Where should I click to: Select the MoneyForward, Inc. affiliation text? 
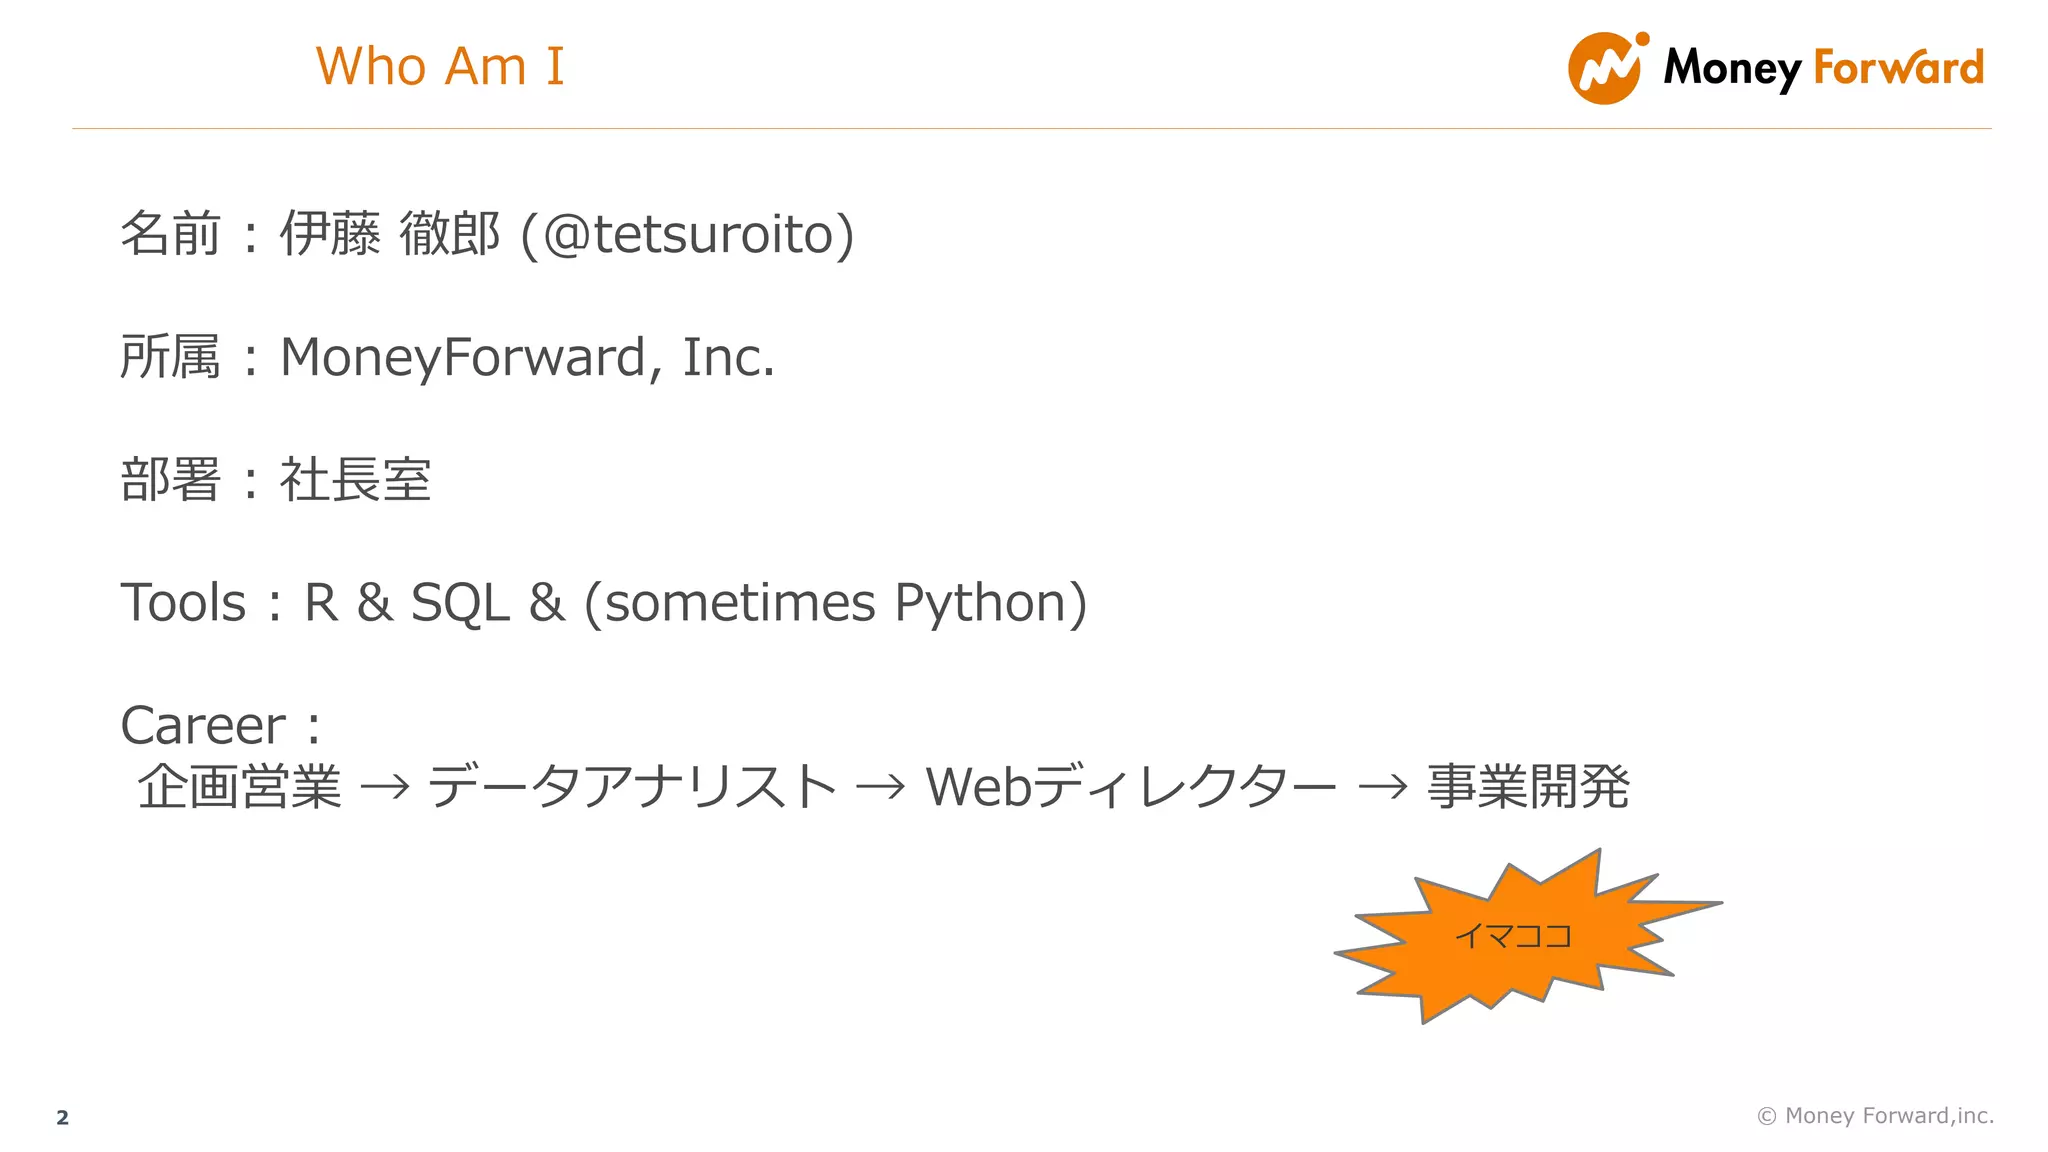coord(527,357)
